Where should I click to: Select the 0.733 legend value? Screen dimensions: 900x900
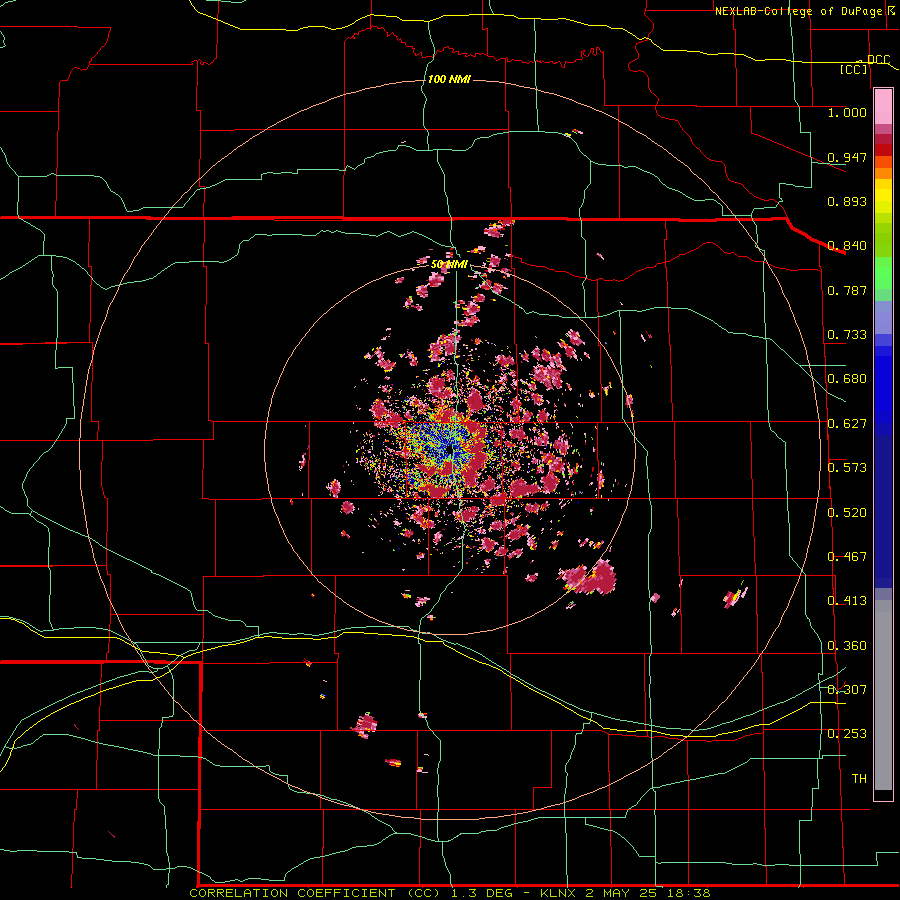[x=847, y=335]
